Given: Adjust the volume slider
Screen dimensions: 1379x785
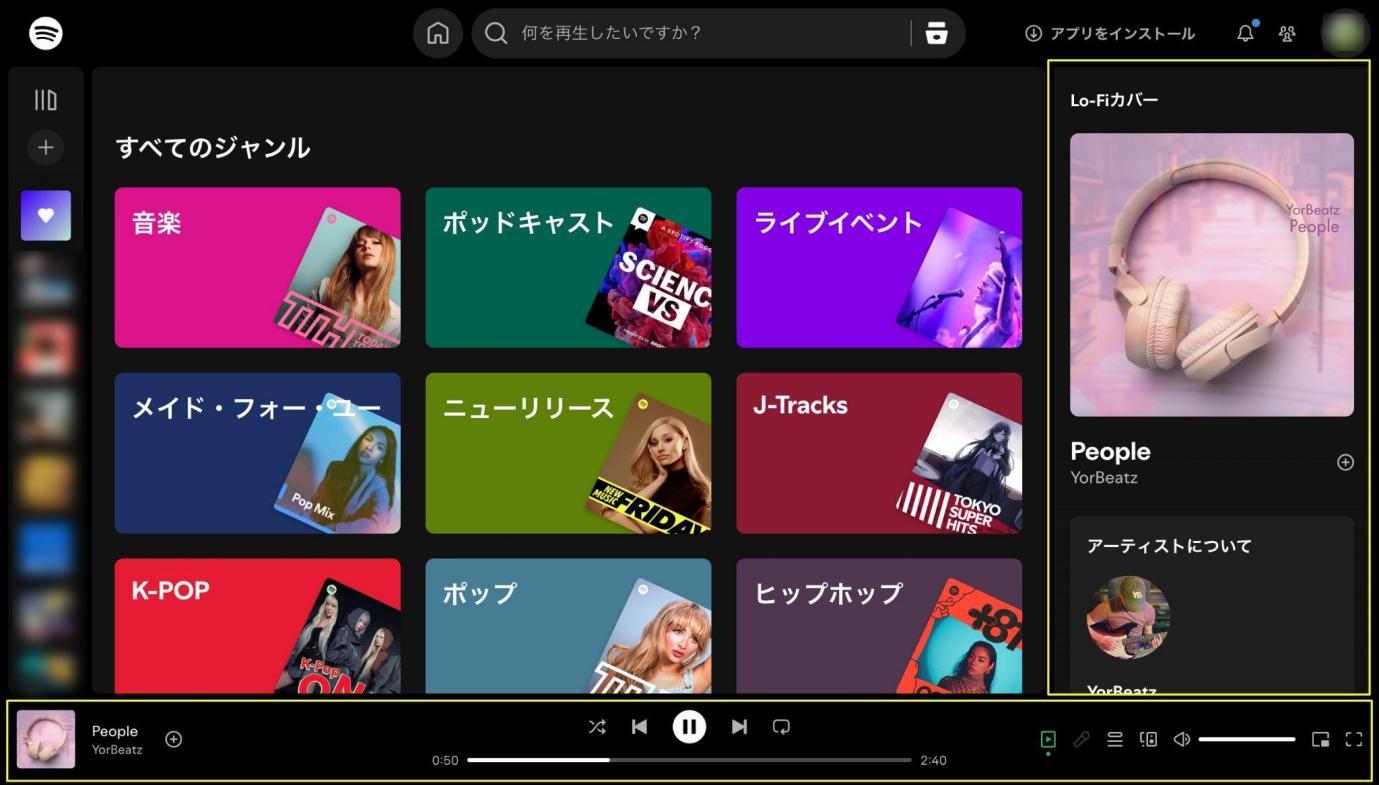Looking at the screenshot, I should [1247, 740].
